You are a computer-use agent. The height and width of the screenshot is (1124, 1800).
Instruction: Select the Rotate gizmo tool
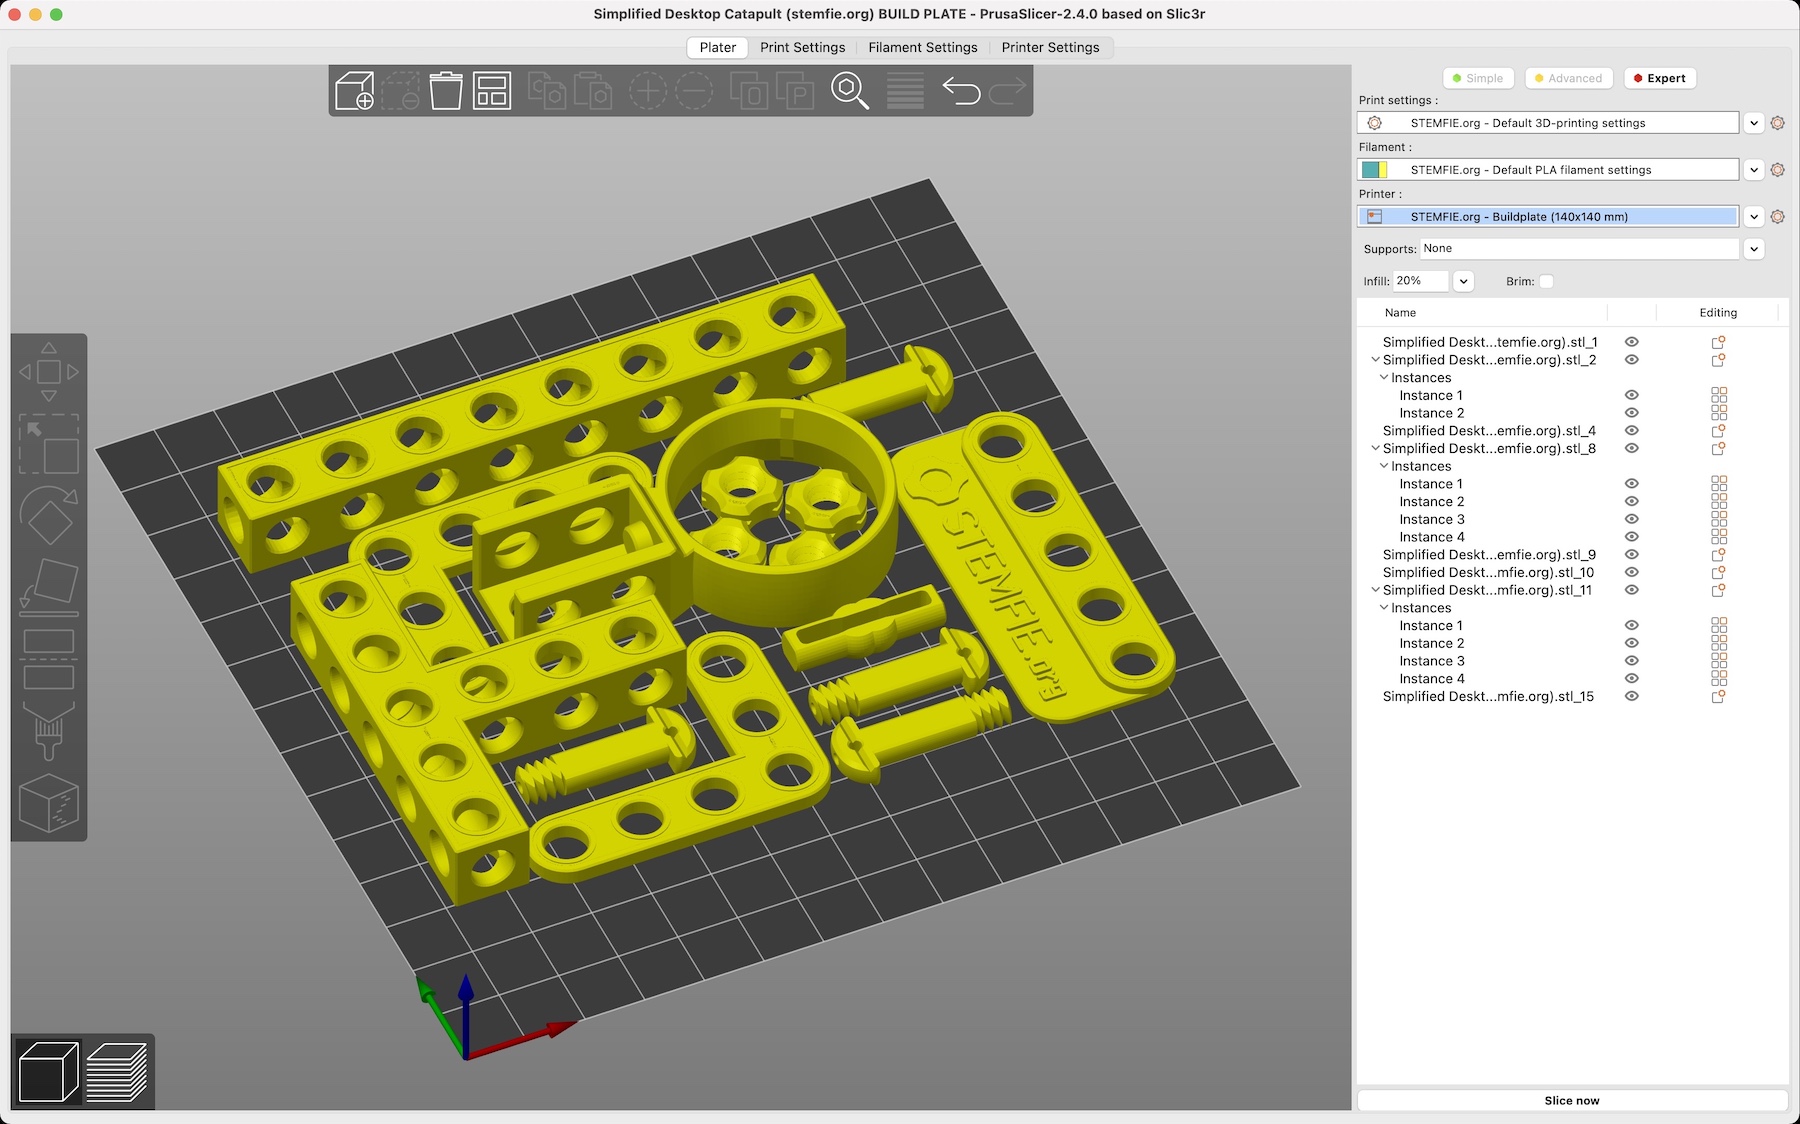[x=49, y=516]
